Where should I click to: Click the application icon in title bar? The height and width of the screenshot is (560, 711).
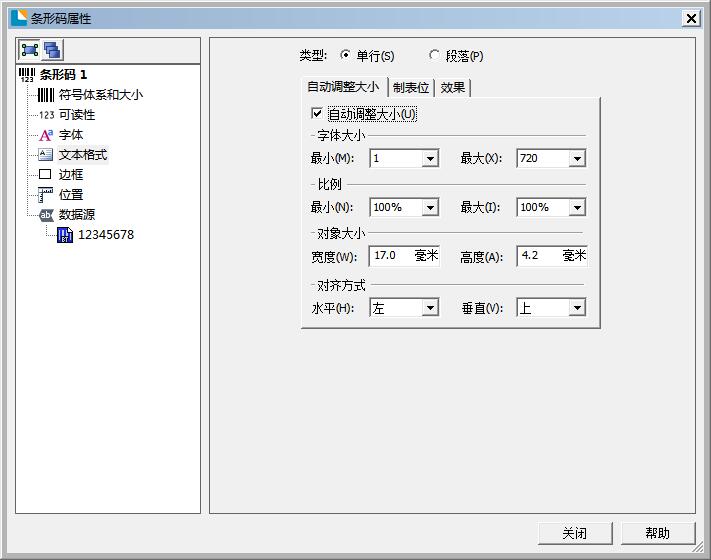tap(19, 18)
